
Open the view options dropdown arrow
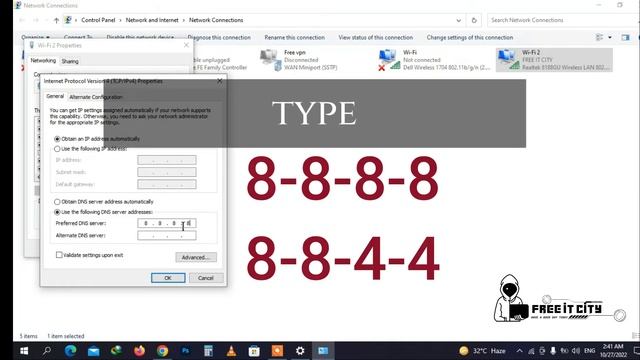(610, 37)
